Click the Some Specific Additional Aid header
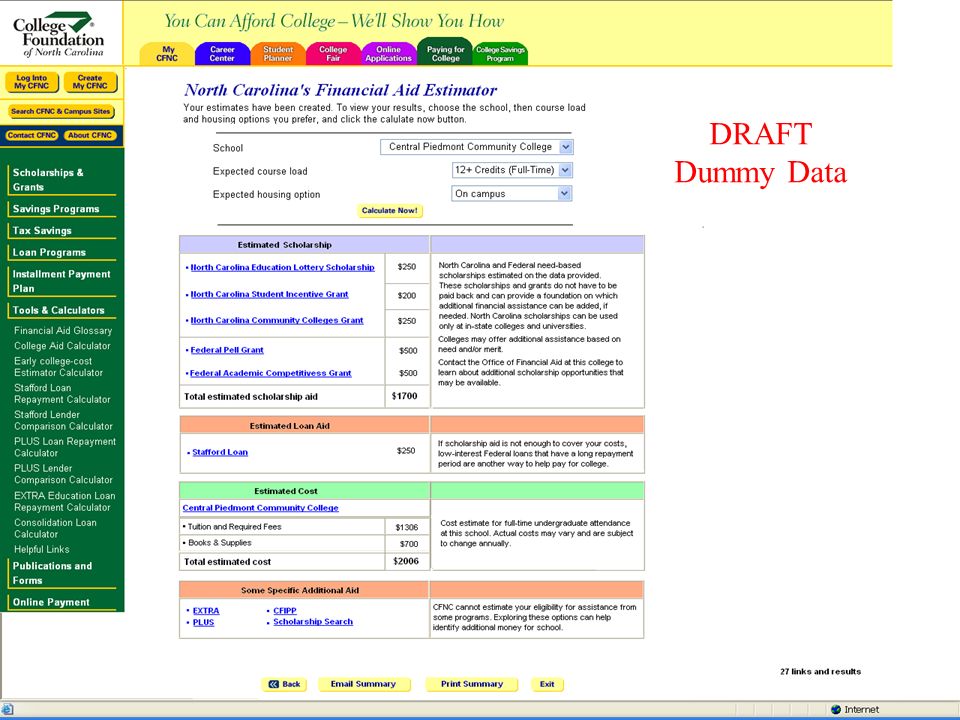Image resolution: width=960 pixels, height=720 pixels. pyautogui.click(x=300, y=591)
